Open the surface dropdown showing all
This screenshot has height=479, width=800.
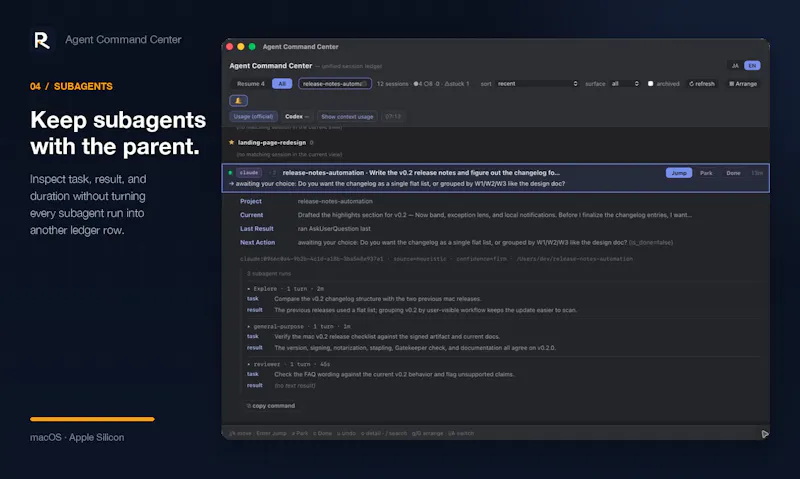pyautogui.click(x=624, y=84)
